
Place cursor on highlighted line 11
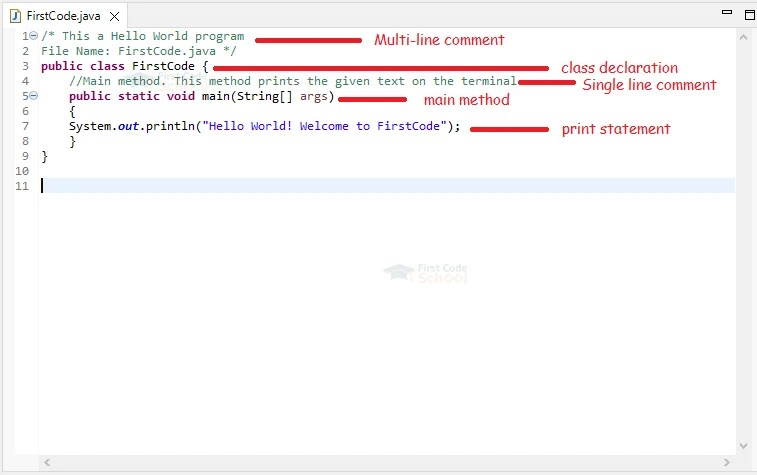point(387,186)
